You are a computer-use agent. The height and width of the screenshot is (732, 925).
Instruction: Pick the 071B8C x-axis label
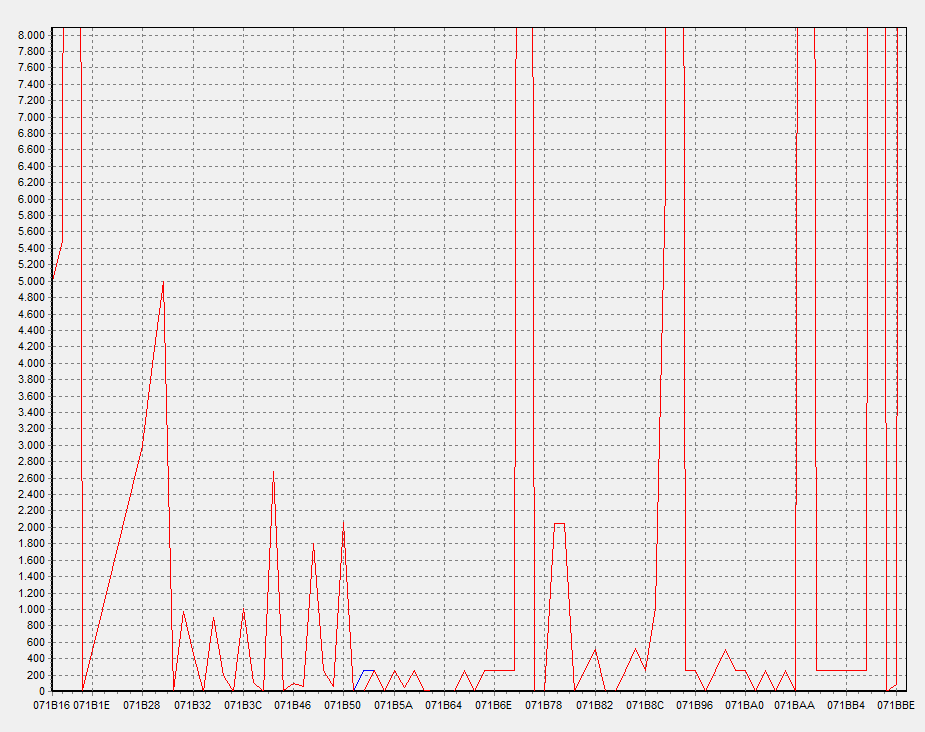645,705
